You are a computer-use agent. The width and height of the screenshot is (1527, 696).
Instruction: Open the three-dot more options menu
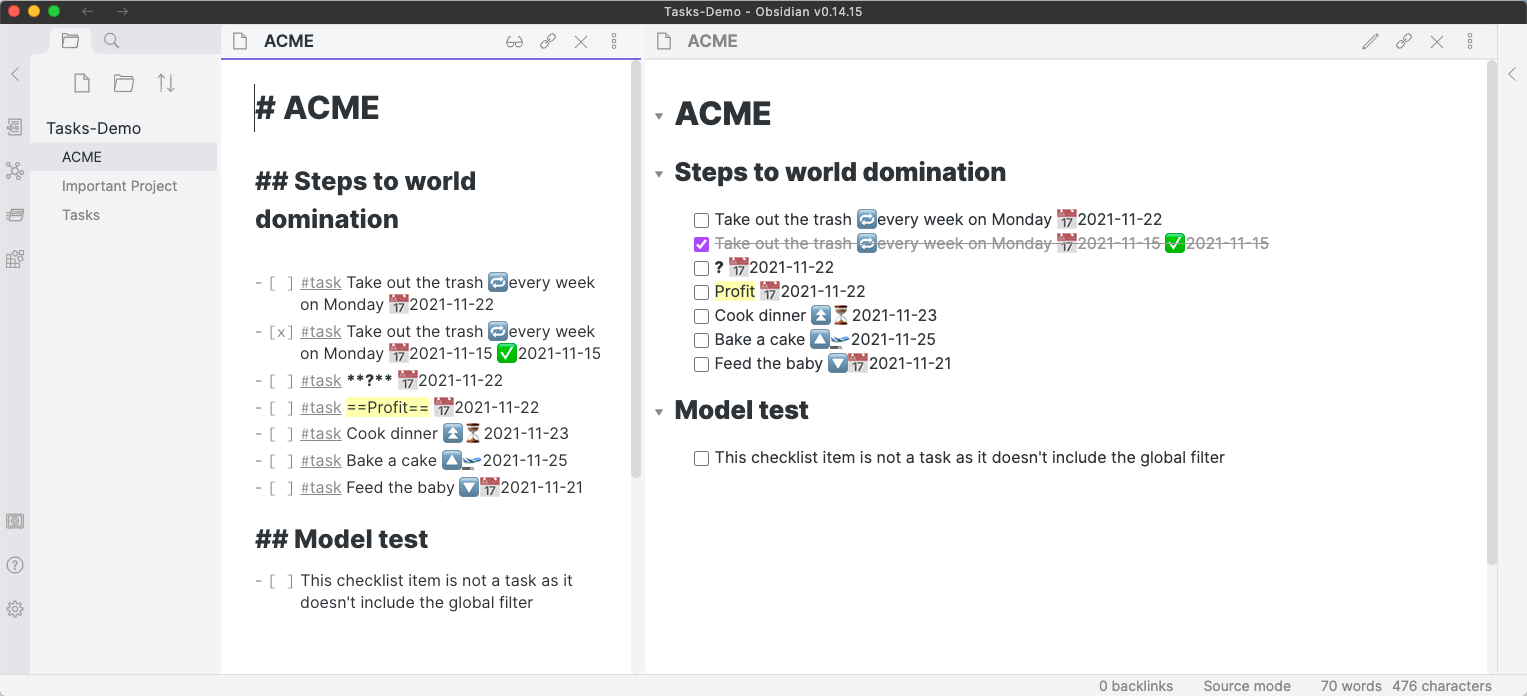click(x=614, y=41)
